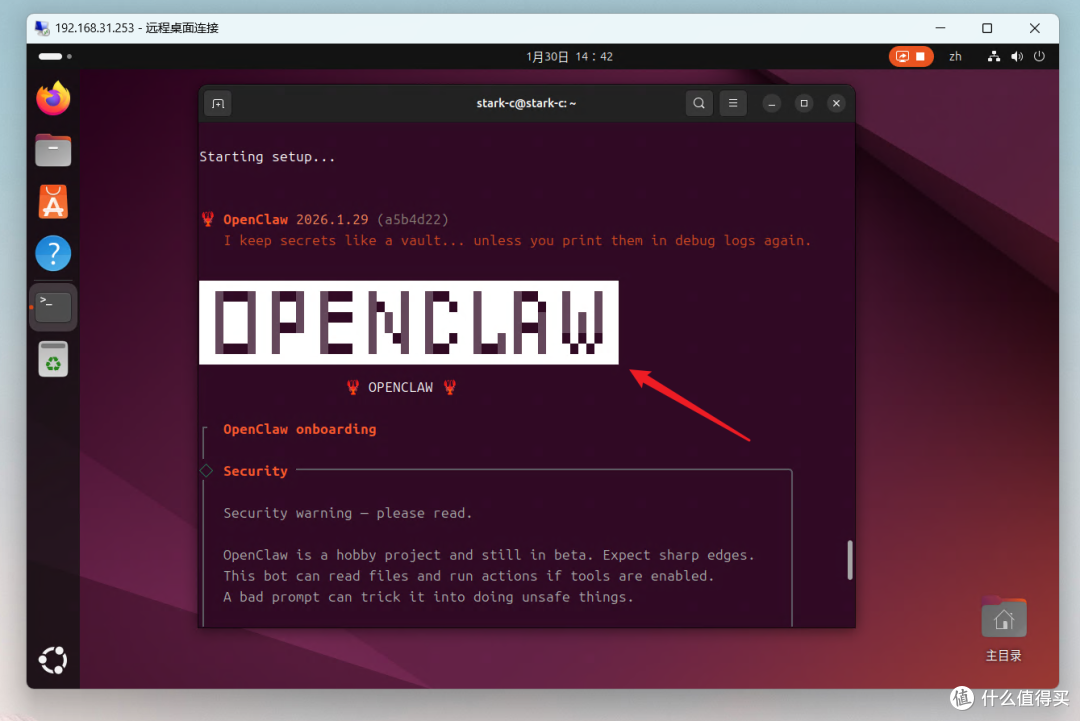This screenshot has width=1080, height=721.
Task: Click the network icon in top bar
Action: (x=993, y=56)
